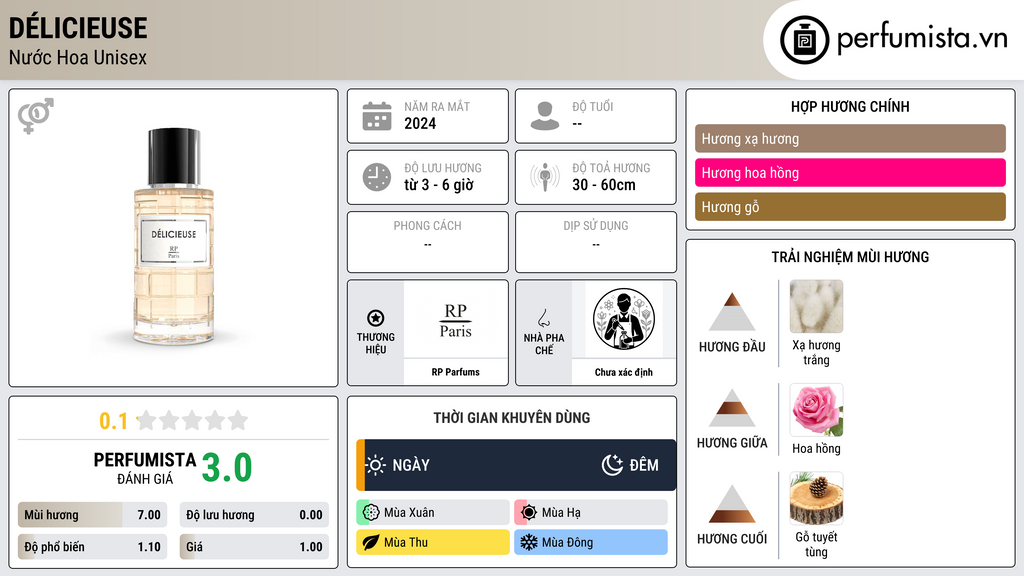Click the Đêm label in day-night bar
This screenshot has width=1024, height=576.
tap(644, 465)
